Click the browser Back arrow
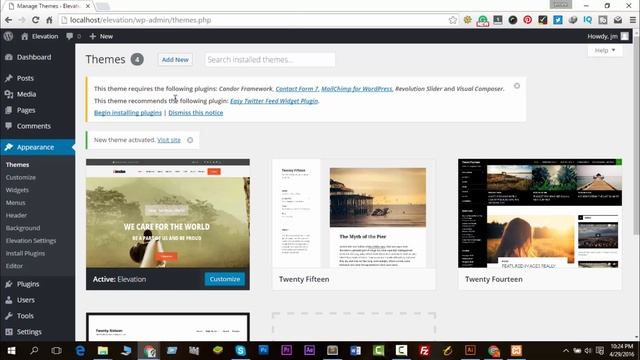The image size is (640, 360). click(8, 20)
